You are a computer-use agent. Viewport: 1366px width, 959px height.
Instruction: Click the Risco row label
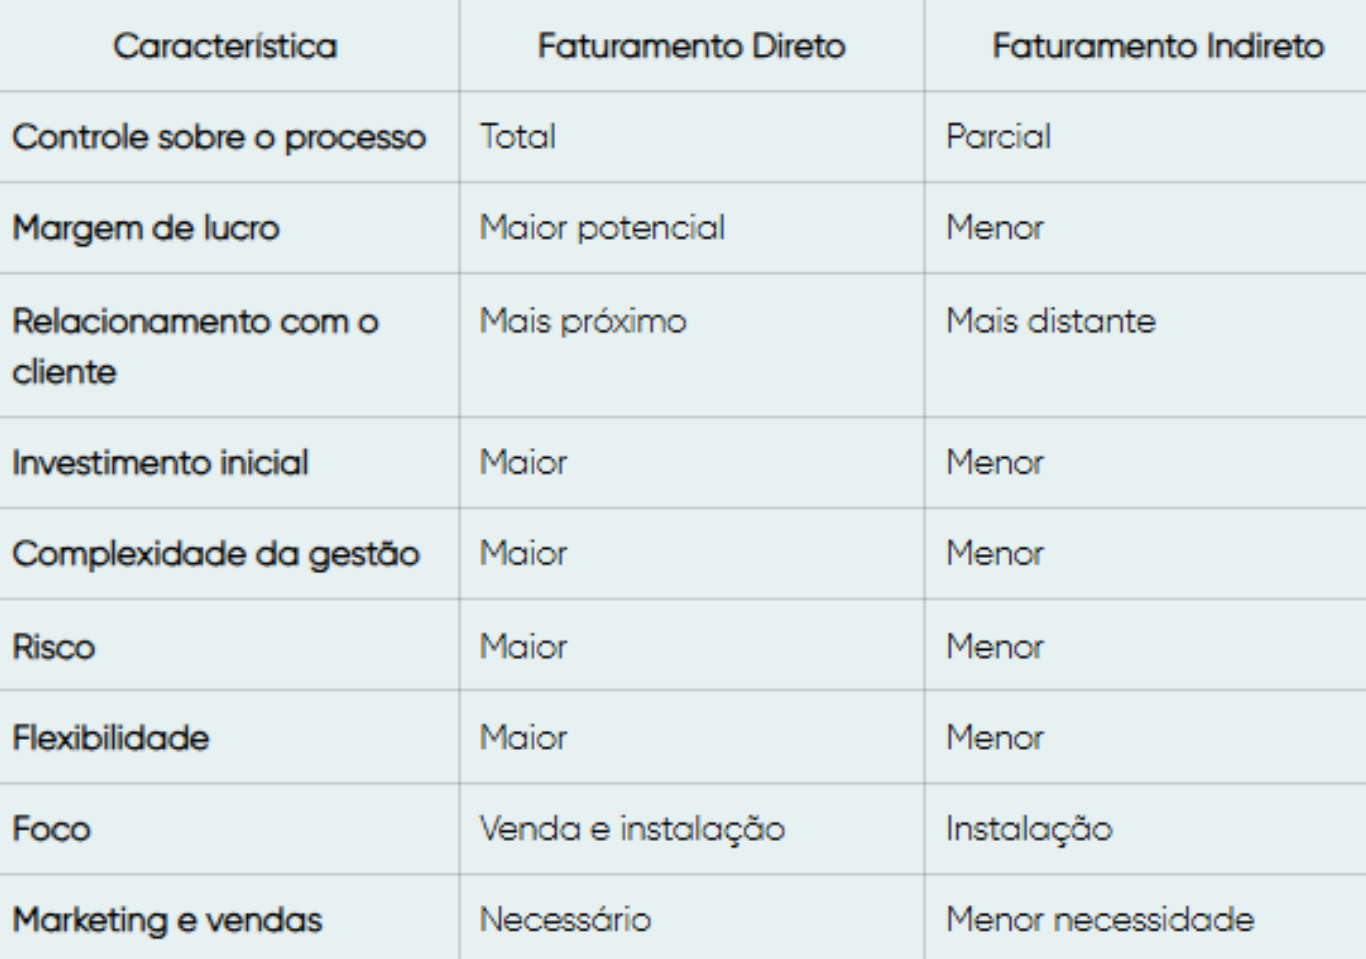tap(53, 647)
